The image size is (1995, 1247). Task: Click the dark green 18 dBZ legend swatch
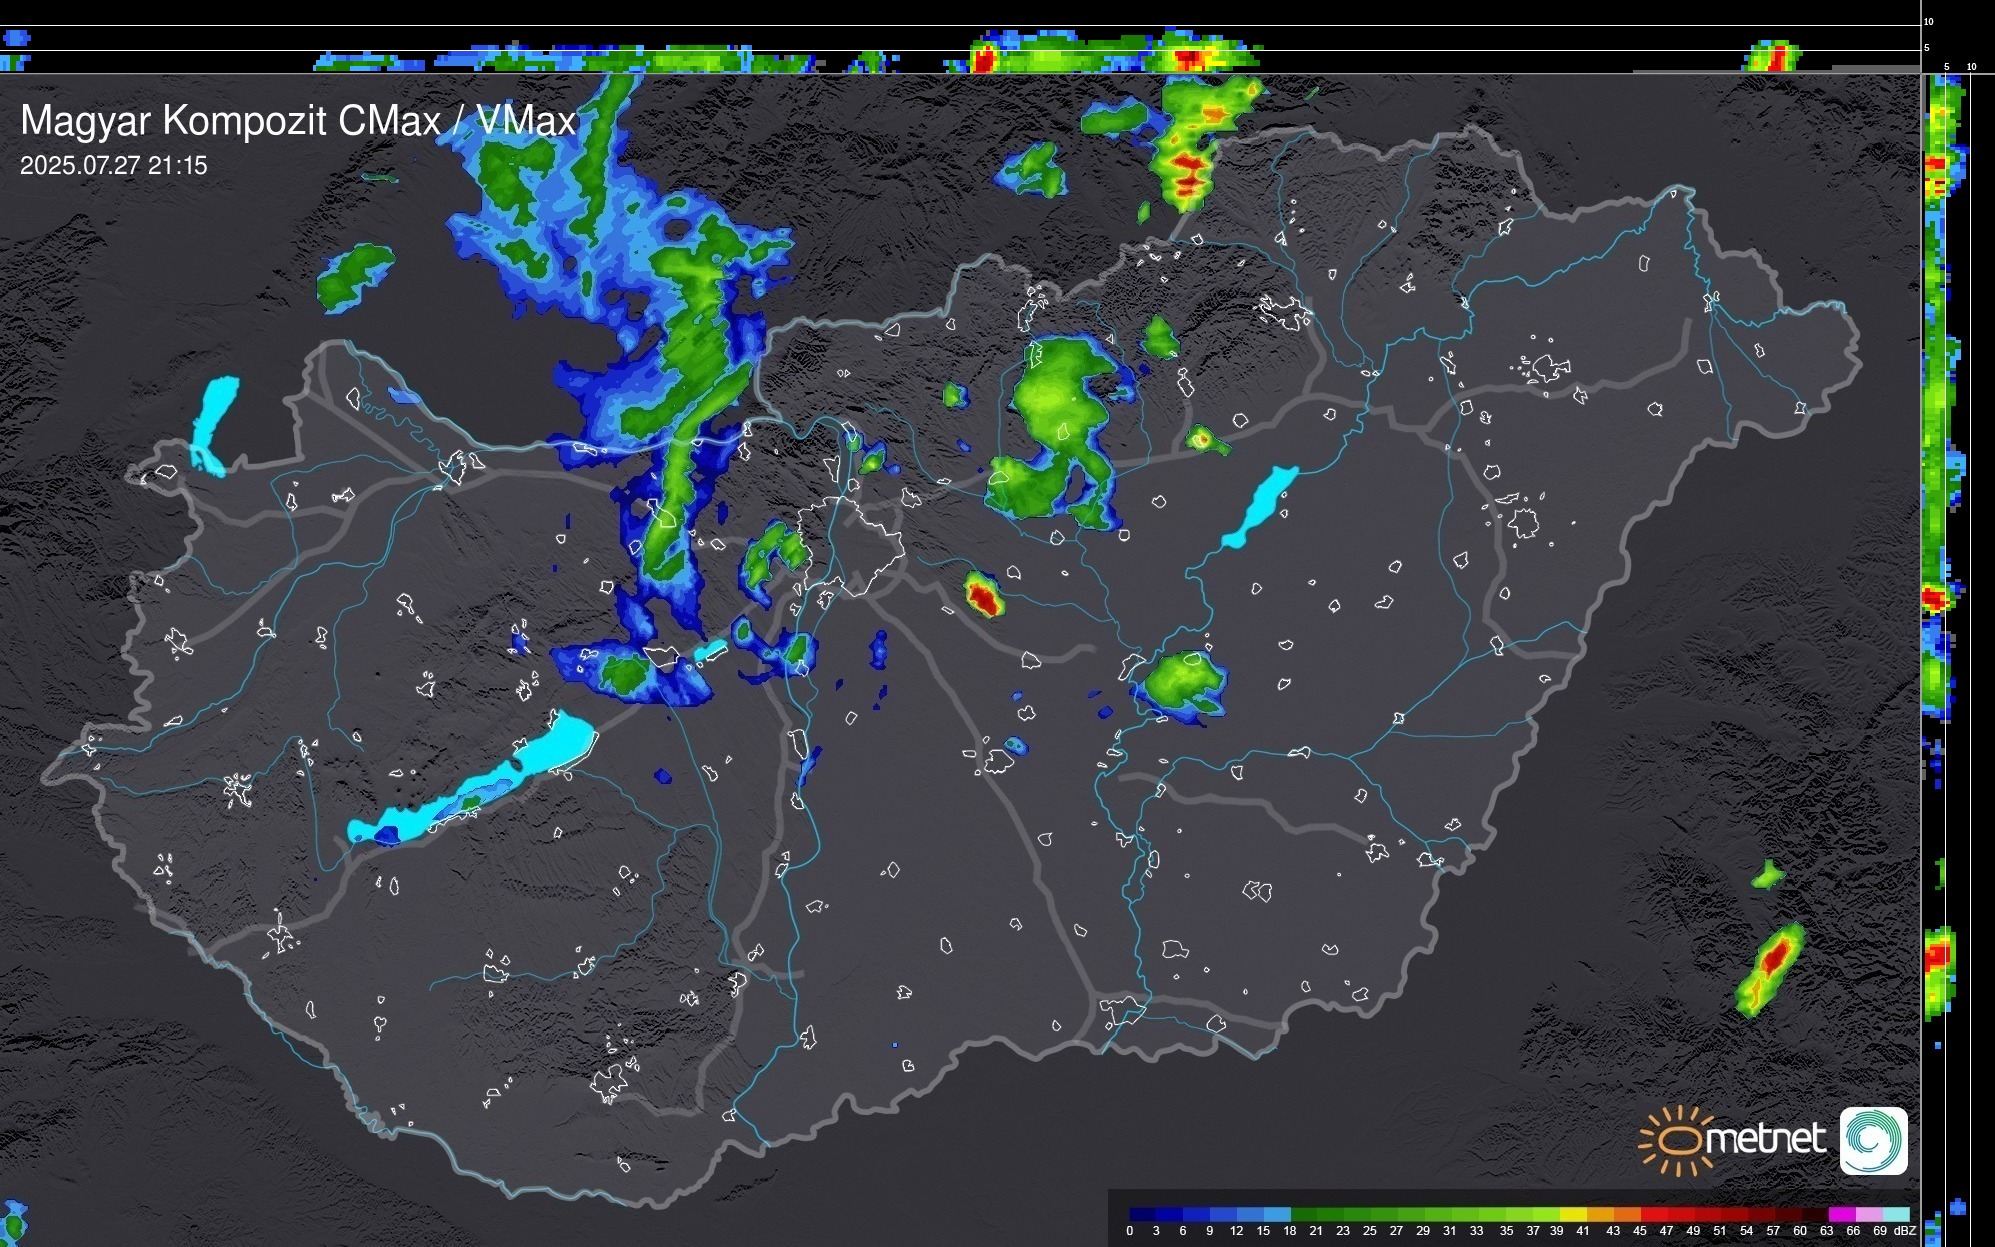point(1304,1214)
